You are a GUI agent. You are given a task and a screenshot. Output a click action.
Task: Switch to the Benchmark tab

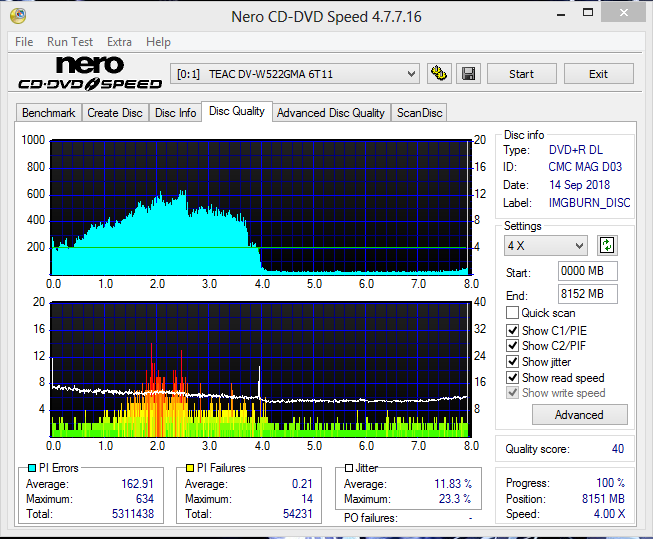[49, 113]
